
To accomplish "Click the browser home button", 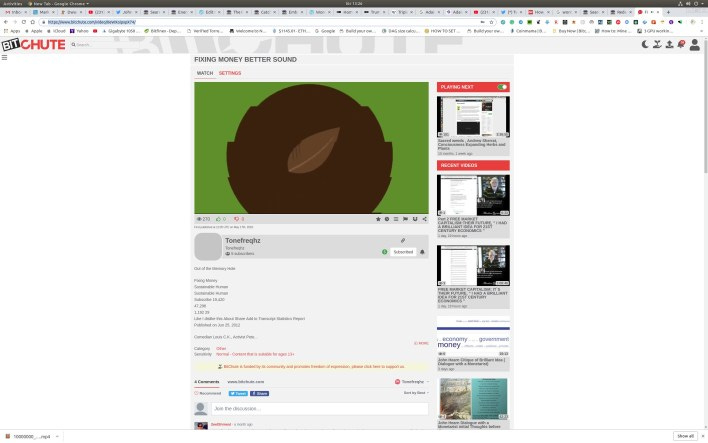I will [x=33, y=22].
